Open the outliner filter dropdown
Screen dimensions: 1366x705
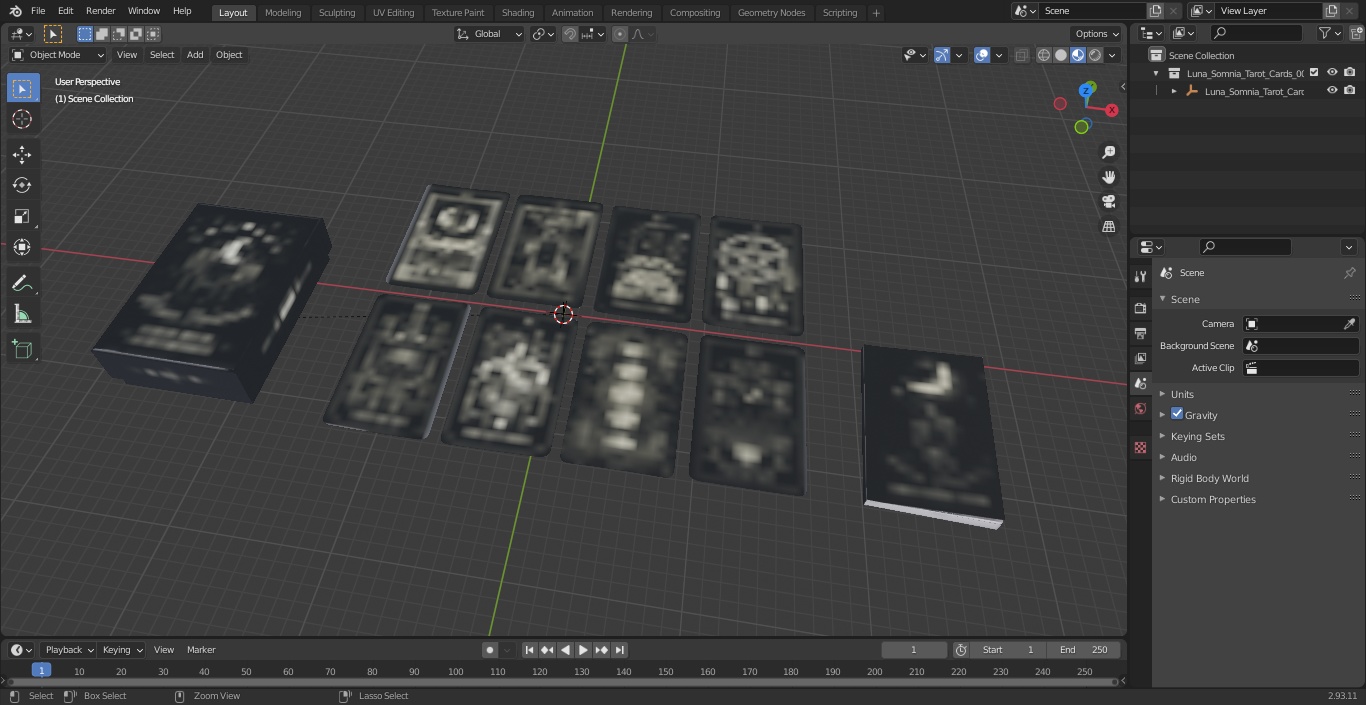[1328, 33]
